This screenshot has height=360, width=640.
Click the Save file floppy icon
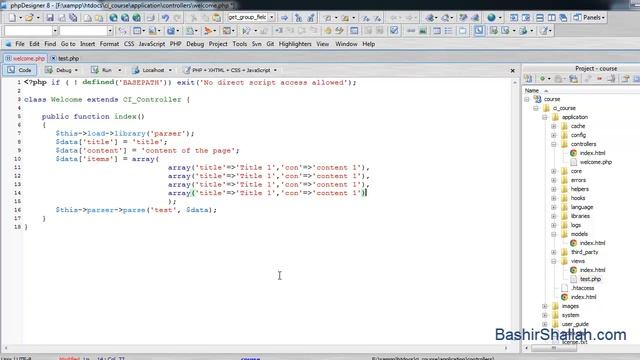[50, 18]
